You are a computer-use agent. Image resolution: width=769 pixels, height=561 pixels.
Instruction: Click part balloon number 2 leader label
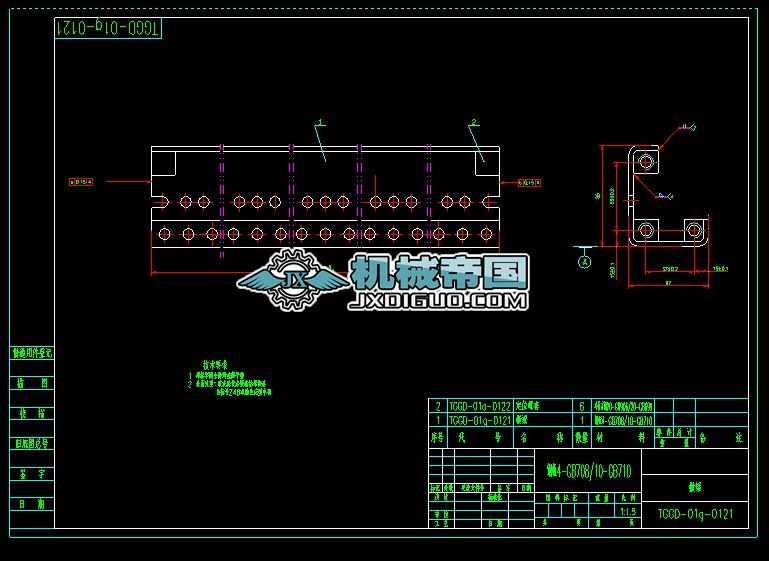(474, 122)
